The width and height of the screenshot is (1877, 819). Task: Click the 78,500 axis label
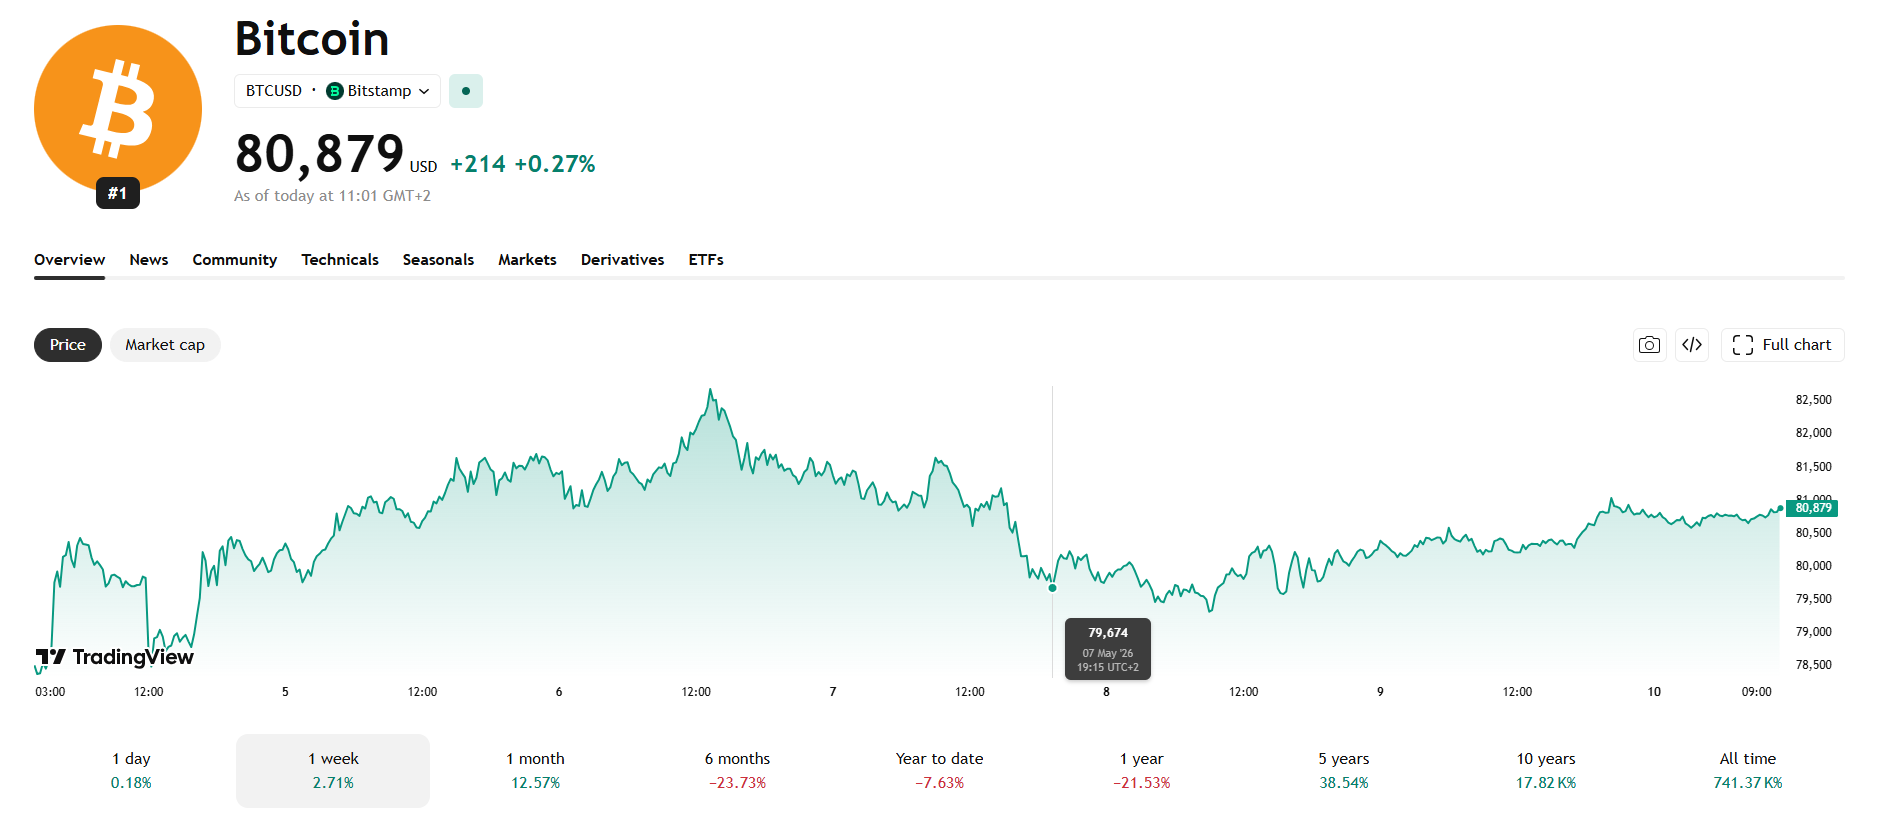(x=1813, y=665)
